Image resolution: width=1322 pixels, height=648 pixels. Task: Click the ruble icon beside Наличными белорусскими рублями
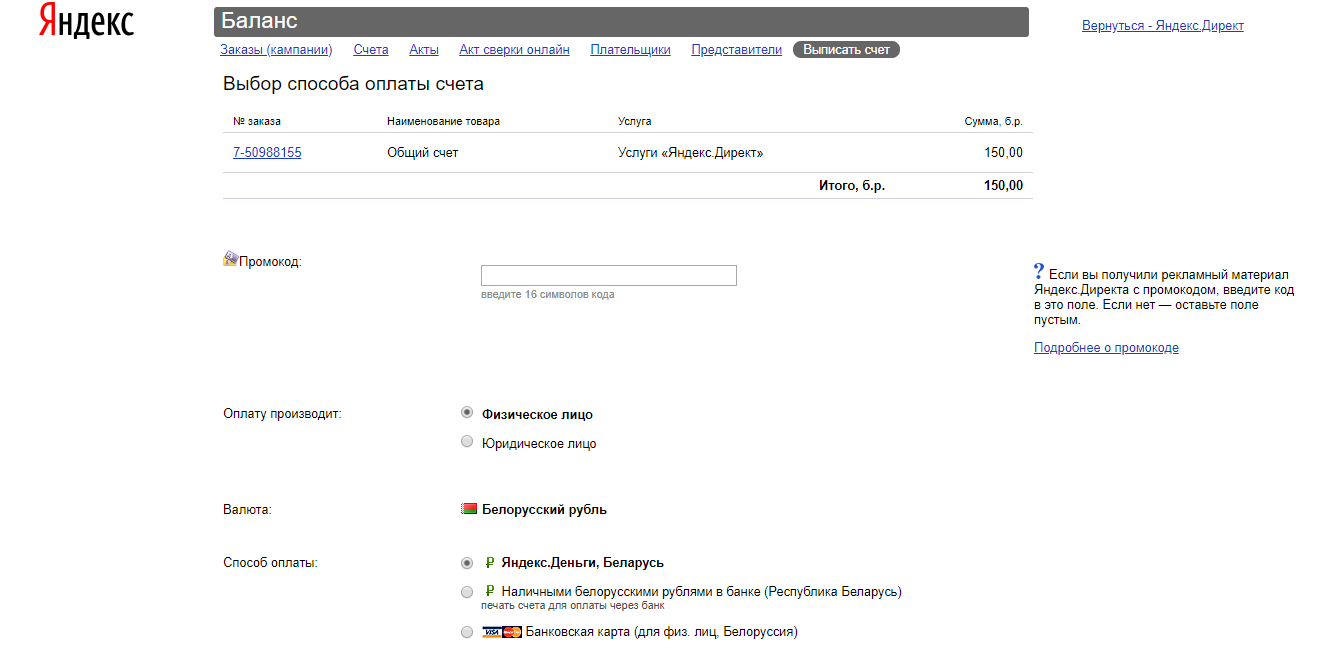(x=490, y=591)
